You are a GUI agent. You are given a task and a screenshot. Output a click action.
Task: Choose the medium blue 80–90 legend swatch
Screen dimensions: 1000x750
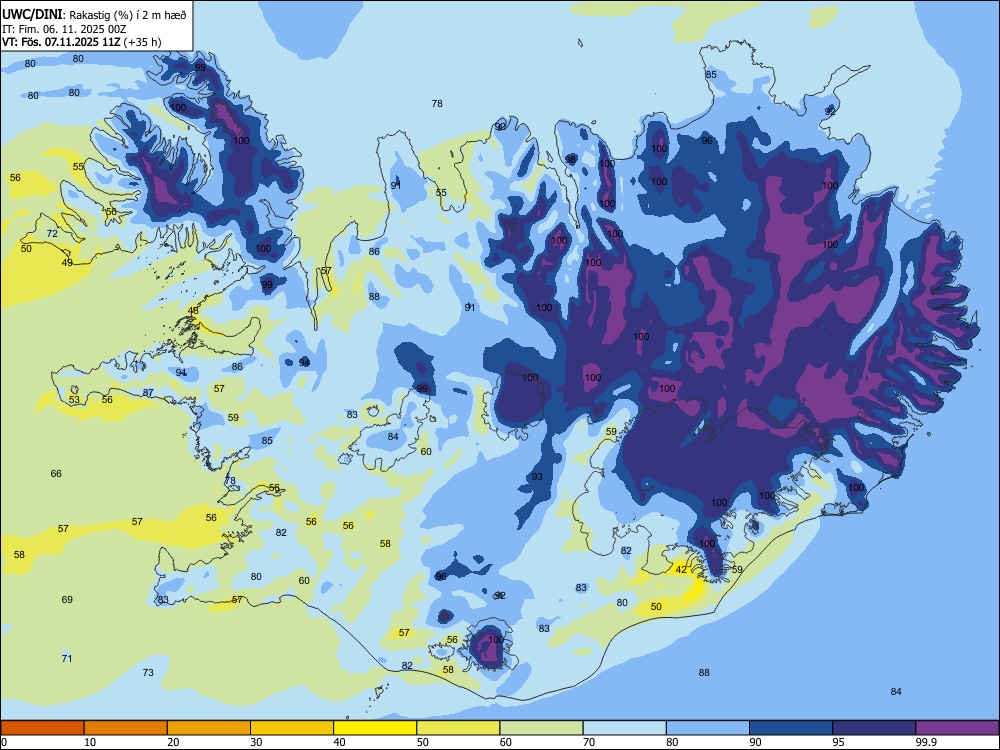point(707,728)
